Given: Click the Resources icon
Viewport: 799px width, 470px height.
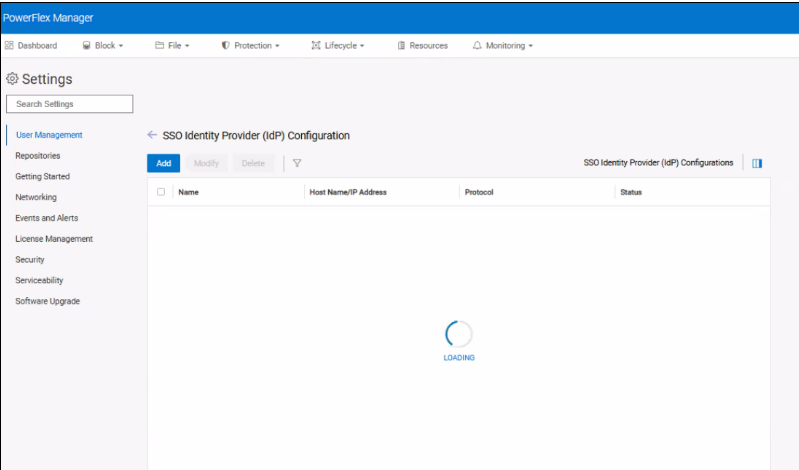Looking at the screenshot, I should (x=401, y=45).
